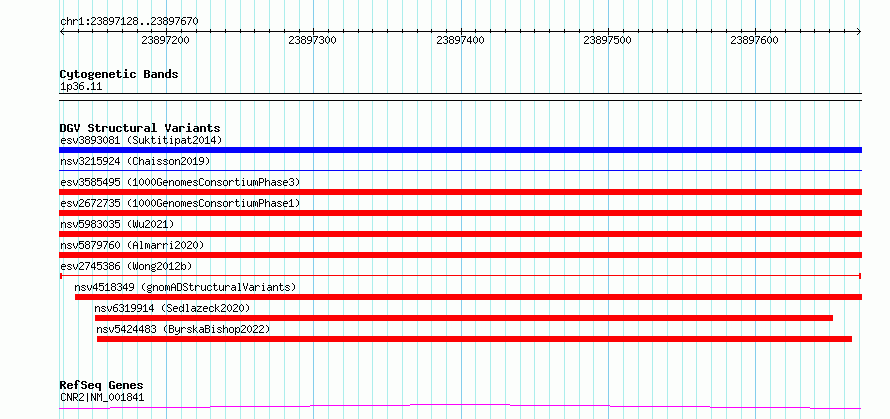
Task: Click the chr1:23897128..23897670 region label
Action: (x=129, y=22)
